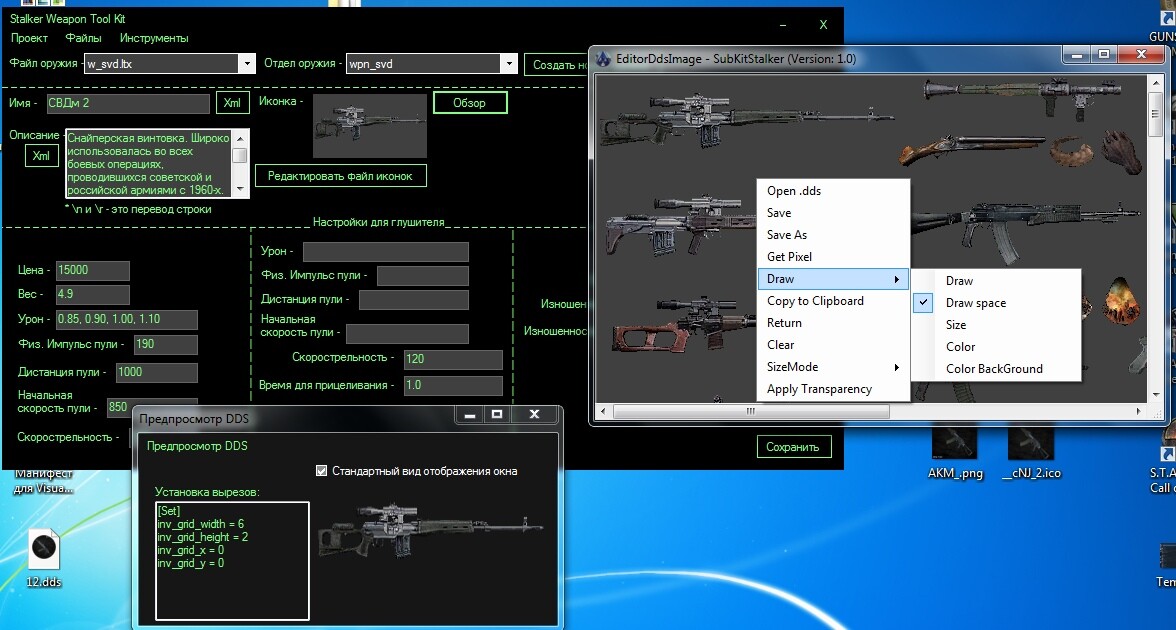Expand the Файл оружия w_svd.ltx dropdown
This screenshot has width=1176, height=630.
click(x=247, y=64)
